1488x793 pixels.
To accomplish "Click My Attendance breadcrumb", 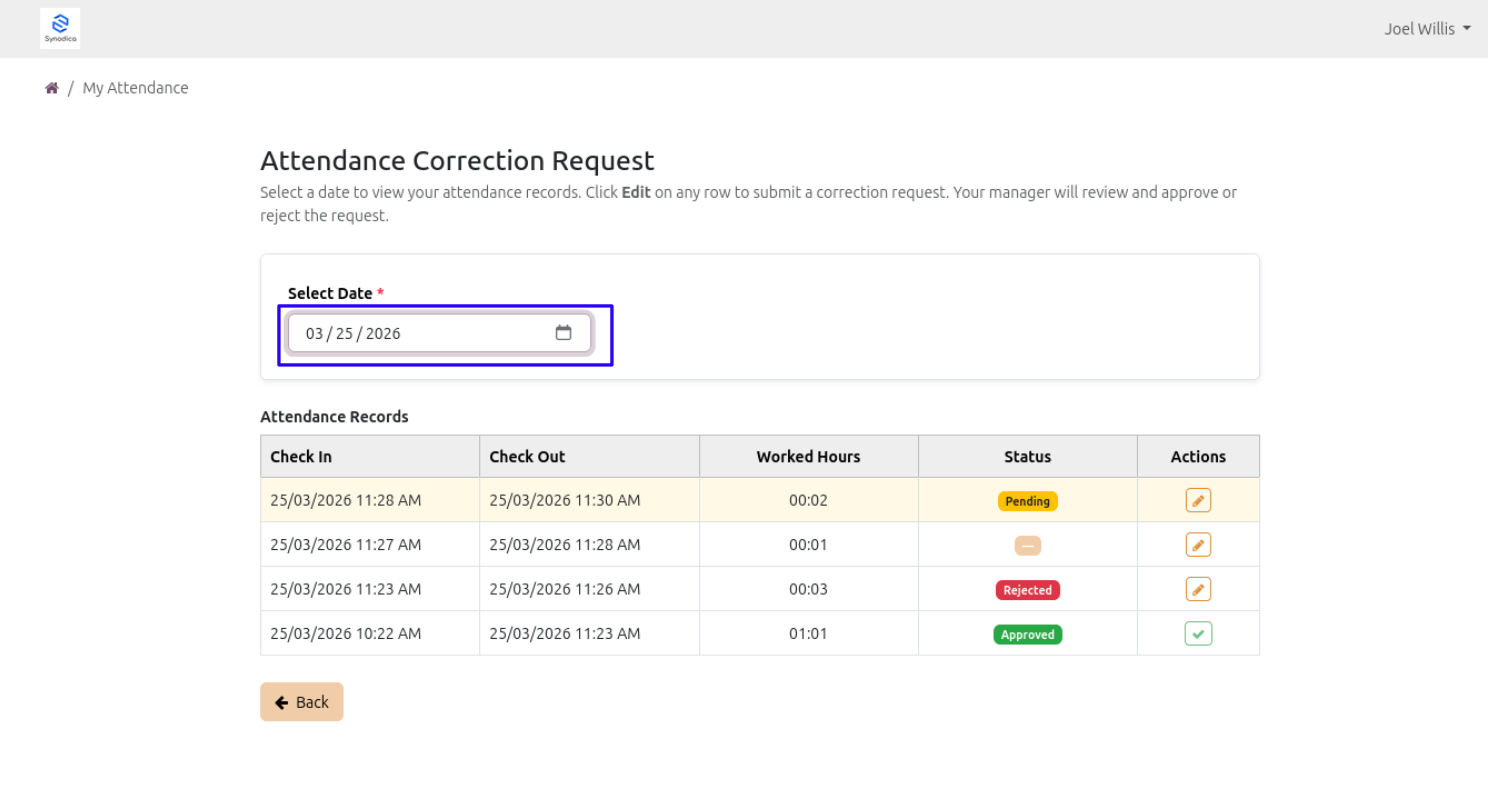I will point(135,88).
